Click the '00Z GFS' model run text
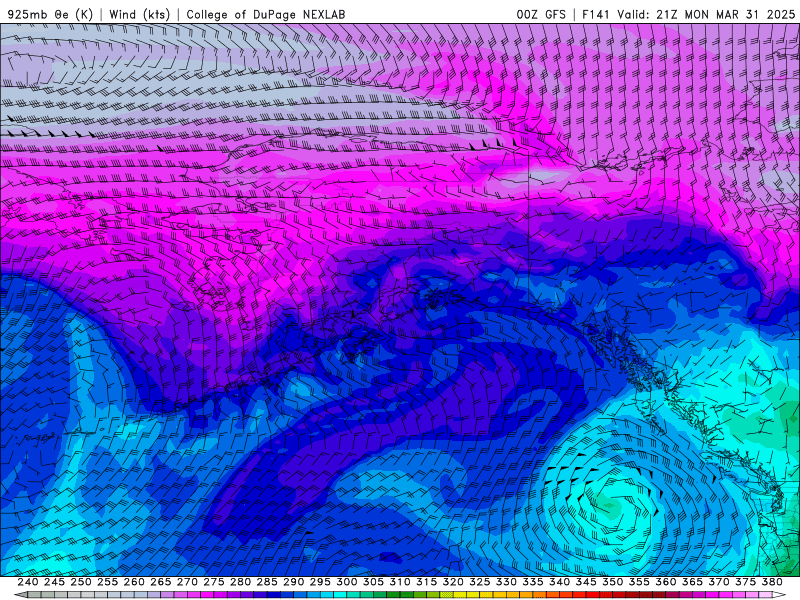 [x=541, y=14]
